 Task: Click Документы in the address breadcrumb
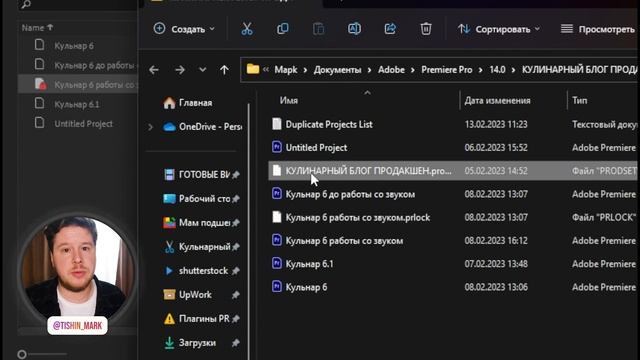tap(337, 70)
